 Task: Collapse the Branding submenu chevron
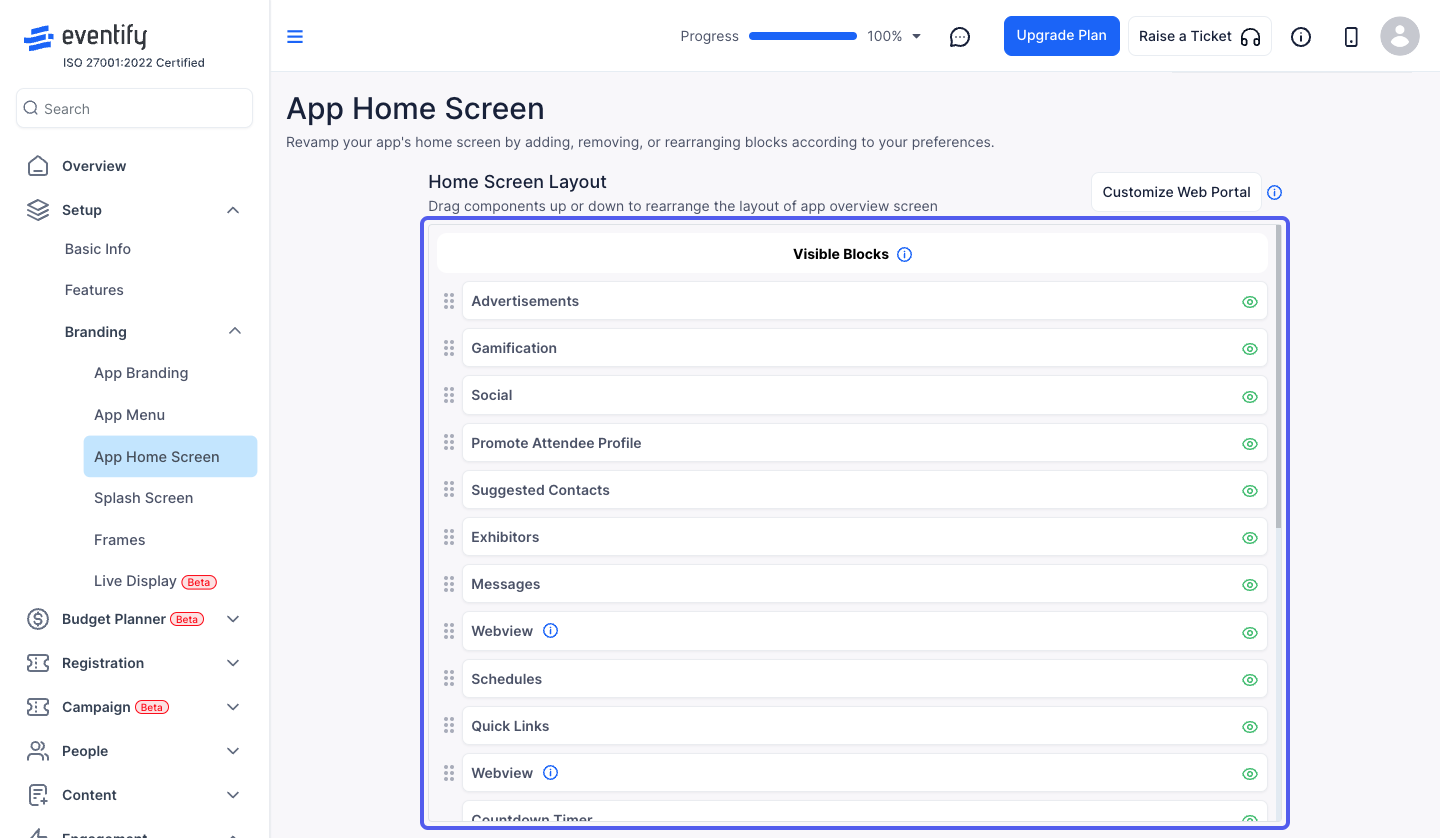(x=235, y=331)
